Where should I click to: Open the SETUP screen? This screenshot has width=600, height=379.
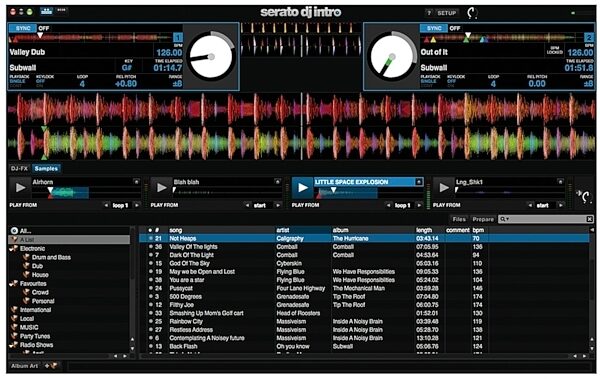[x=446, y=13]
